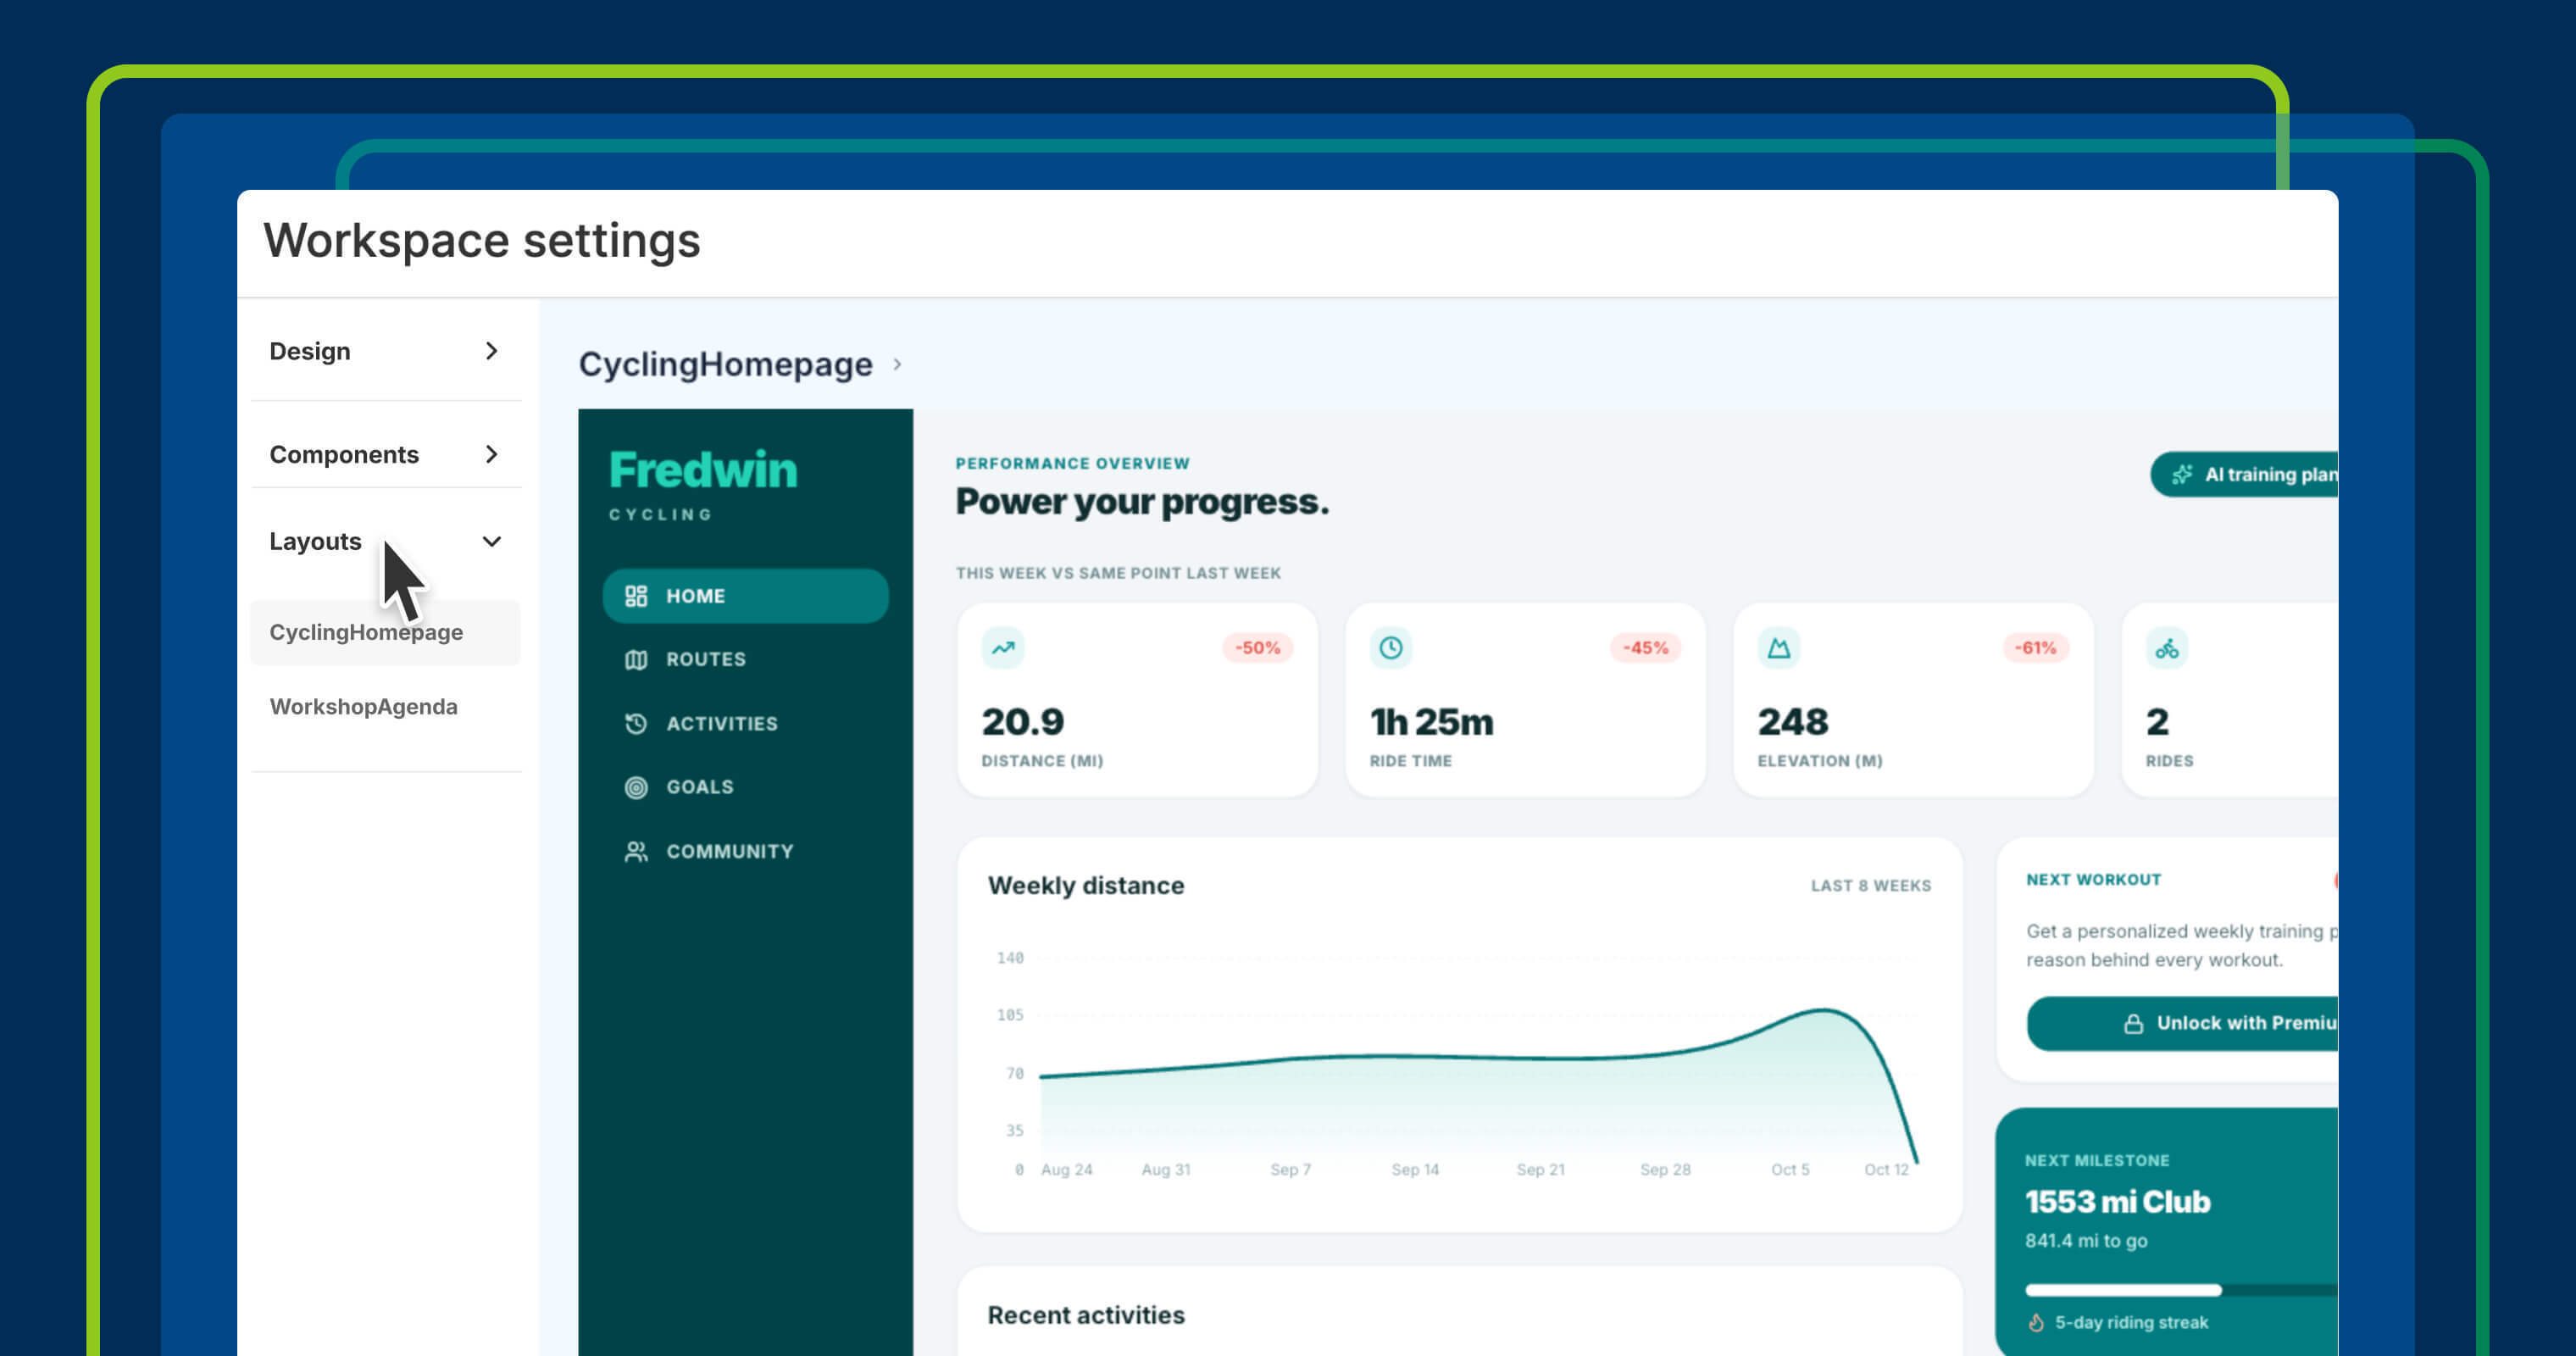Expand the Design section chevron
This screenshot has height=1356, width=2576.
point(491,351)
